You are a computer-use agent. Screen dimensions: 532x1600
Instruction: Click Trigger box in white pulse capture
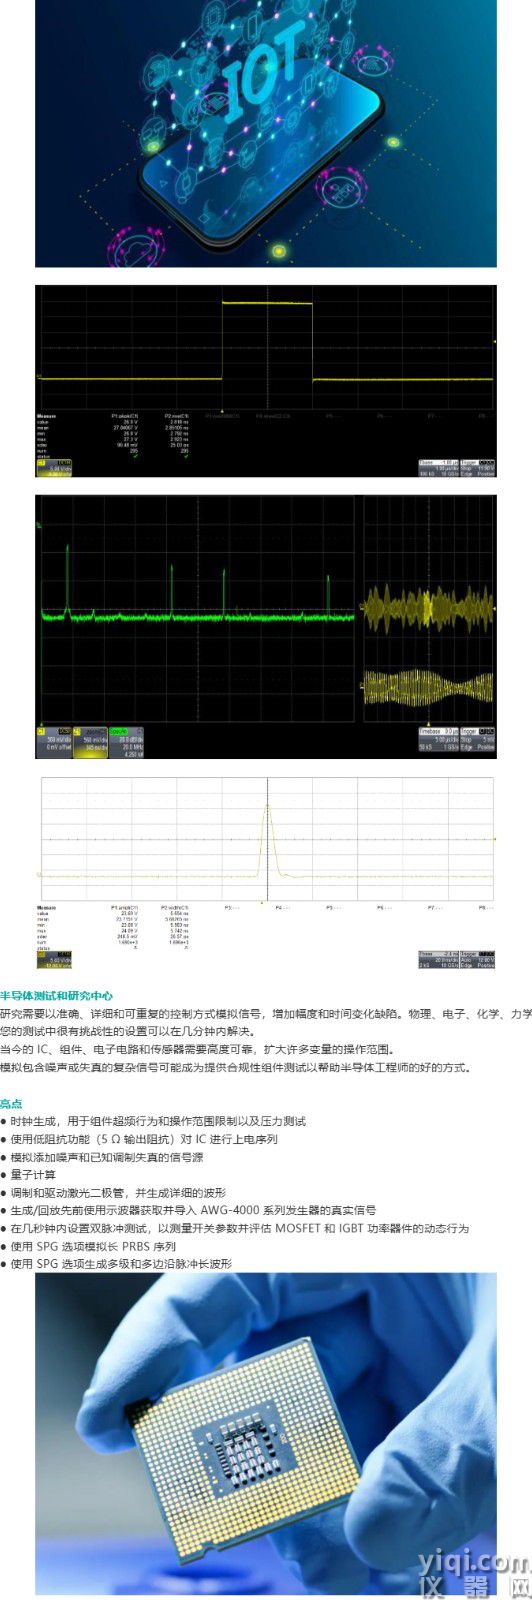pyautogui.click(x=477, y=960)
